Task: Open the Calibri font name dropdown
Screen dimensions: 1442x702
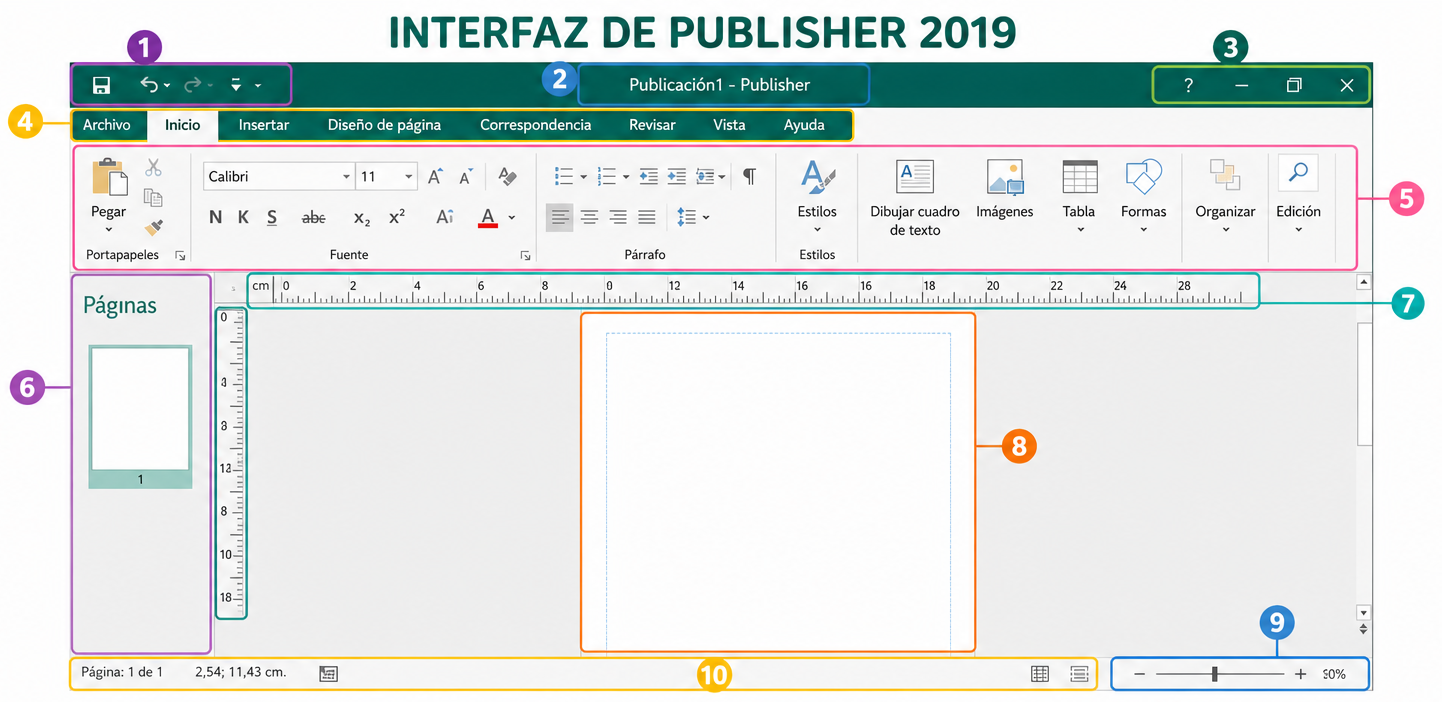Action: [x=278, y=176]
